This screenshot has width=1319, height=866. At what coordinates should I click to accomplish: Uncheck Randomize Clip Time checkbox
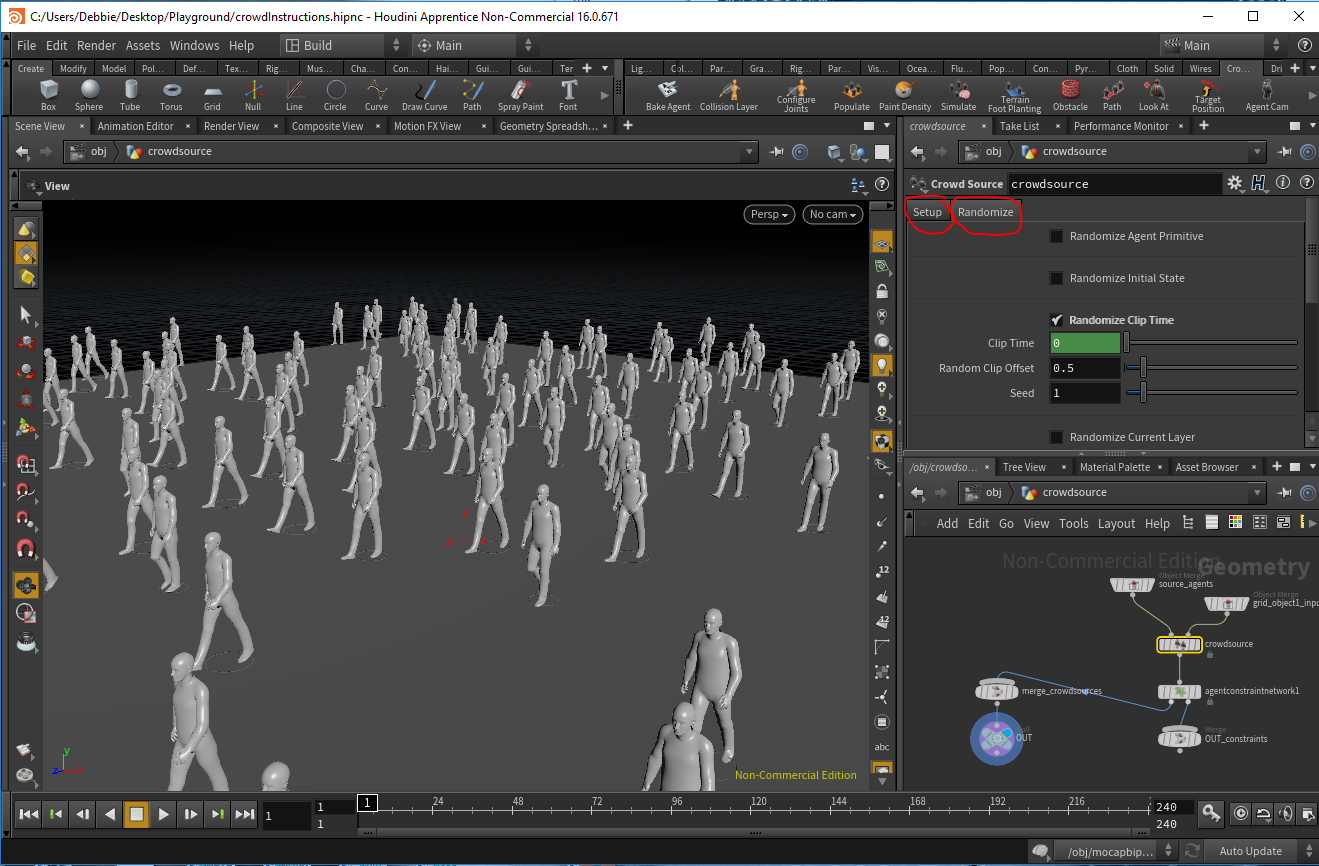pos(1056,320)
